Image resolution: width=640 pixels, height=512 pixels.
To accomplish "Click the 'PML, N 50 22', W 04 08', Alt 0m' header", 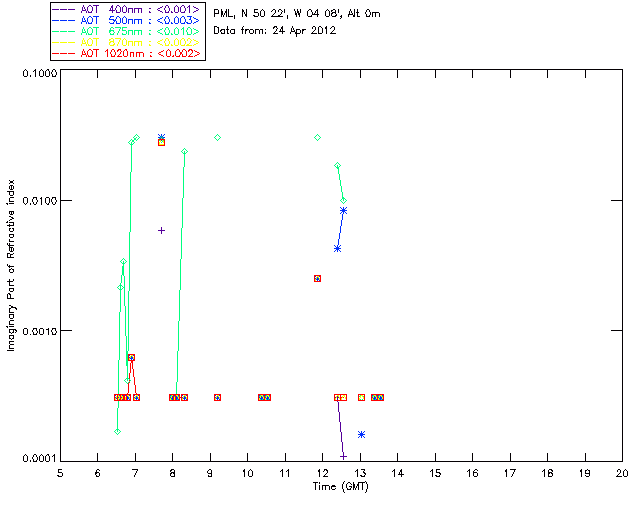I will (x=297, y=14).
